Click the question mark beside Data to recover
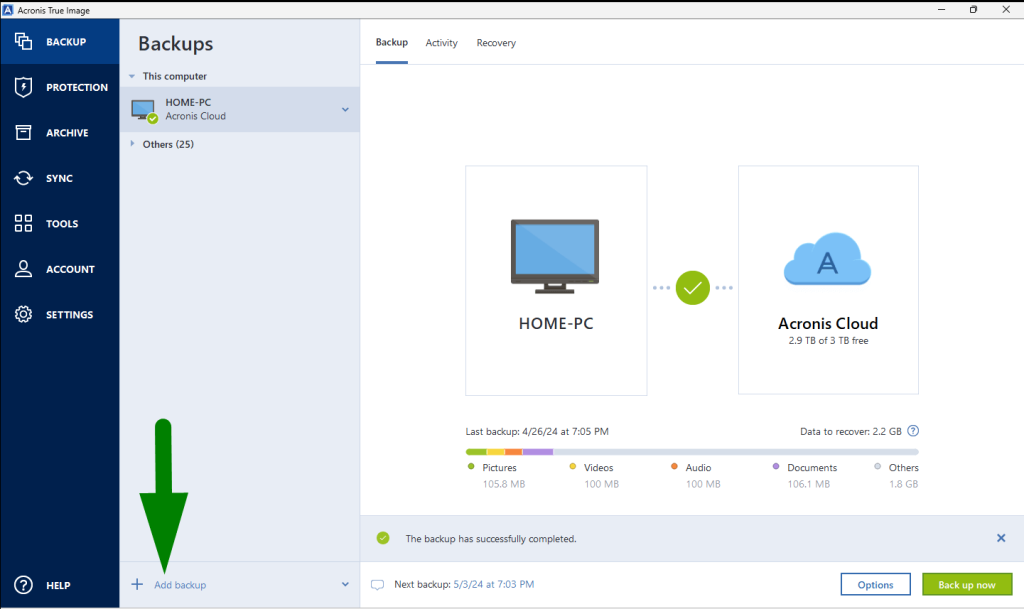Viewport: 1024px width, 609px height. (x=912, y=431)
